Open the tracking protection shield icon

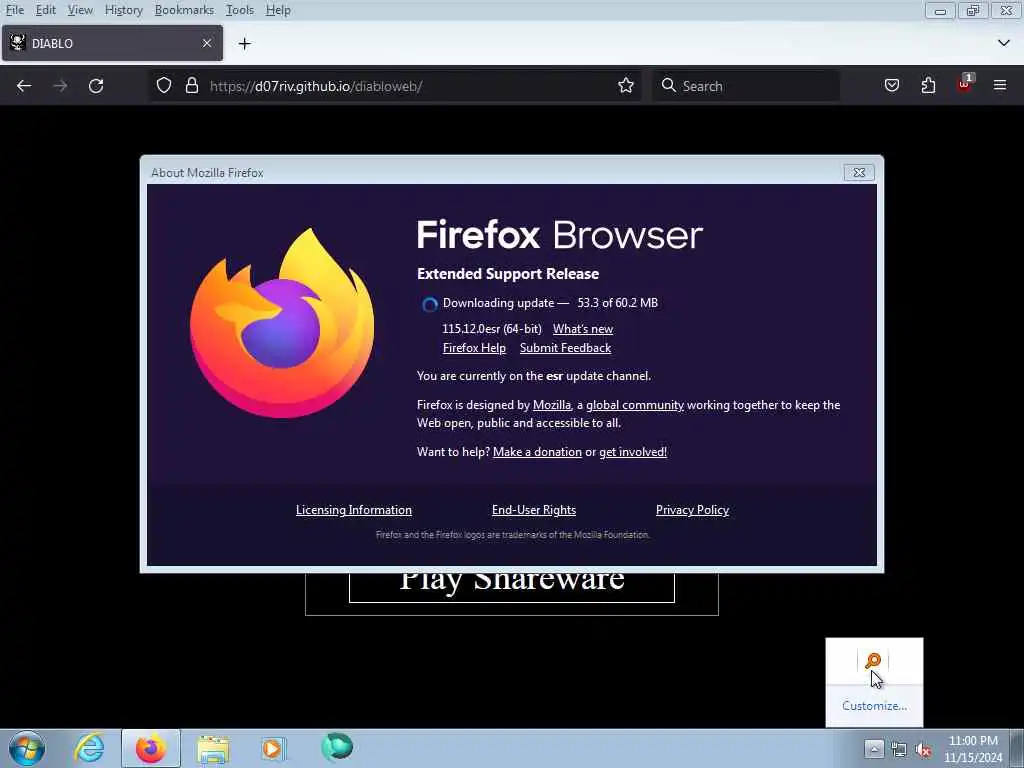[164, 86]
